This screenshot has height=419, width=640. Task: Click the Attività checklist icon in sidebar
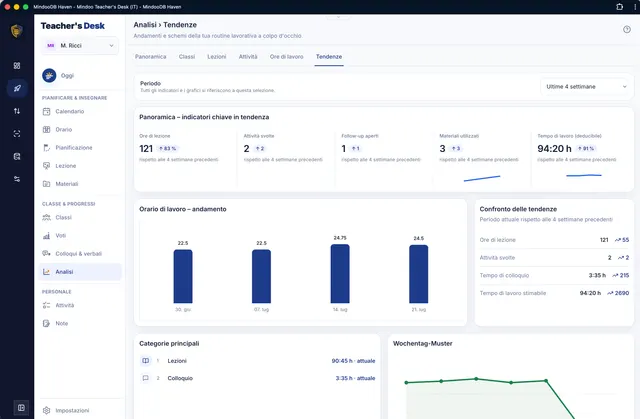click(x=47, y=305)
